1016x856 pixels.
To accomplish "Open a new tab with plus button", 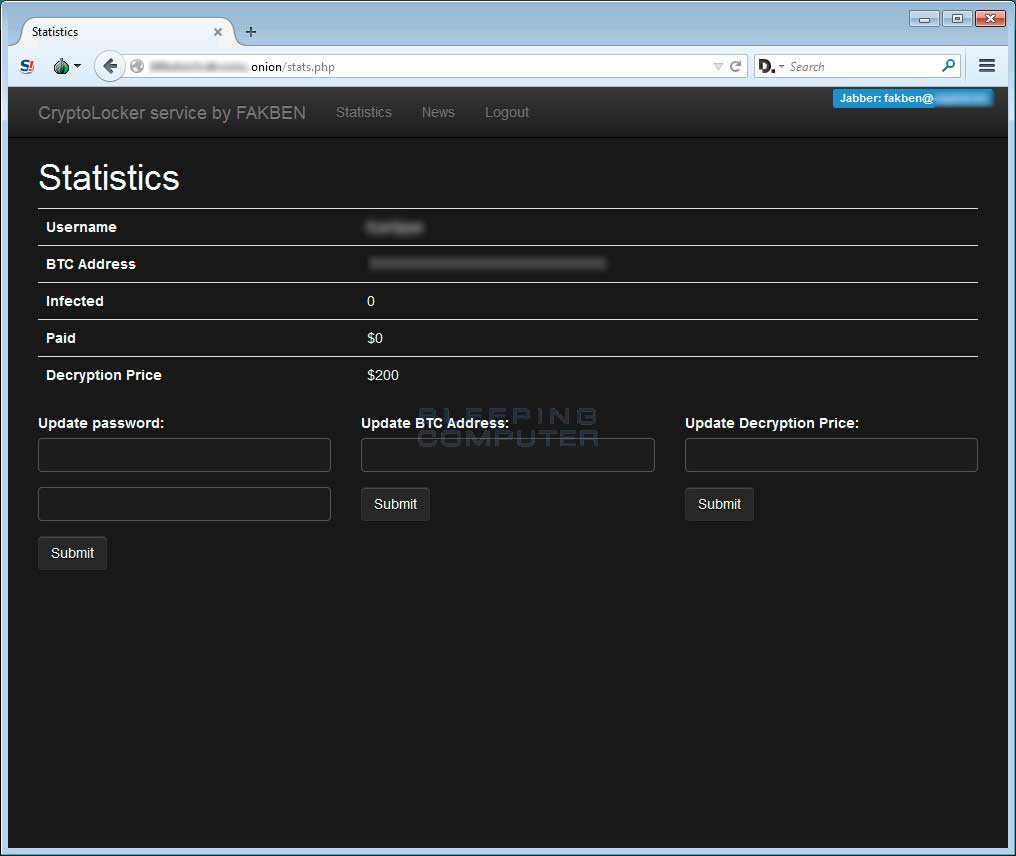I will point(251,32).
